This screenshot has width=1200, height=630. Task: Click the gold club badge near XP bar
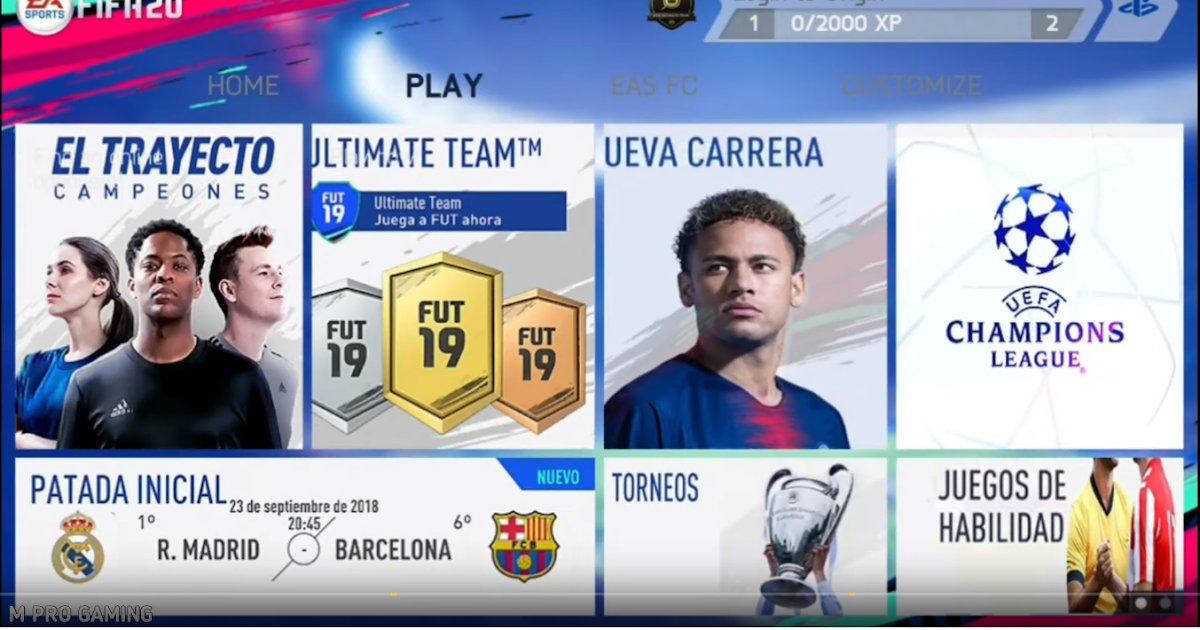point(672,12)
